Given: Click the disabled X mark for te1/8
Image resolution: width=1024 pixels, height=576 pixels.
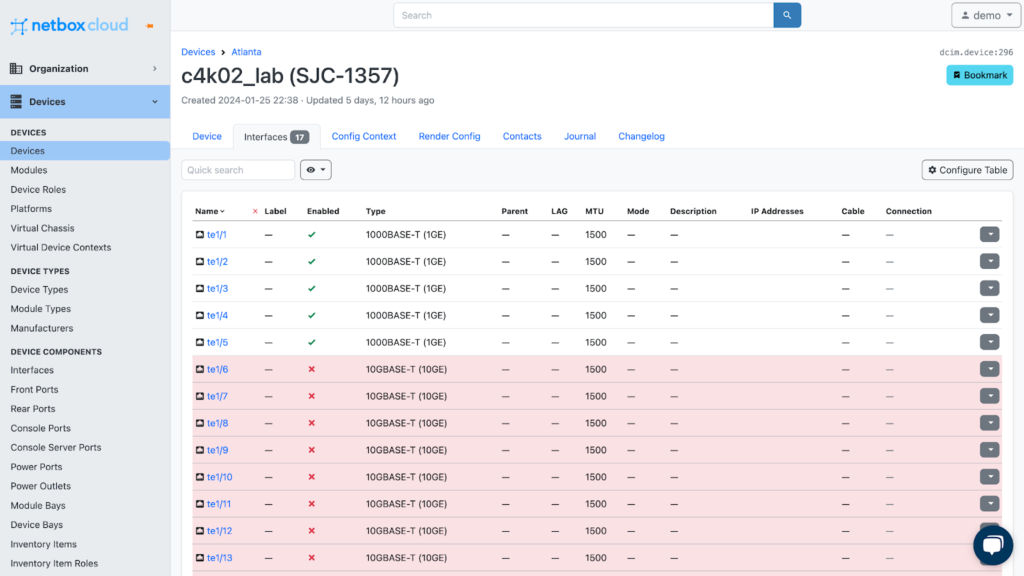Looking at the screenshot, I should [x=312, y=424].
